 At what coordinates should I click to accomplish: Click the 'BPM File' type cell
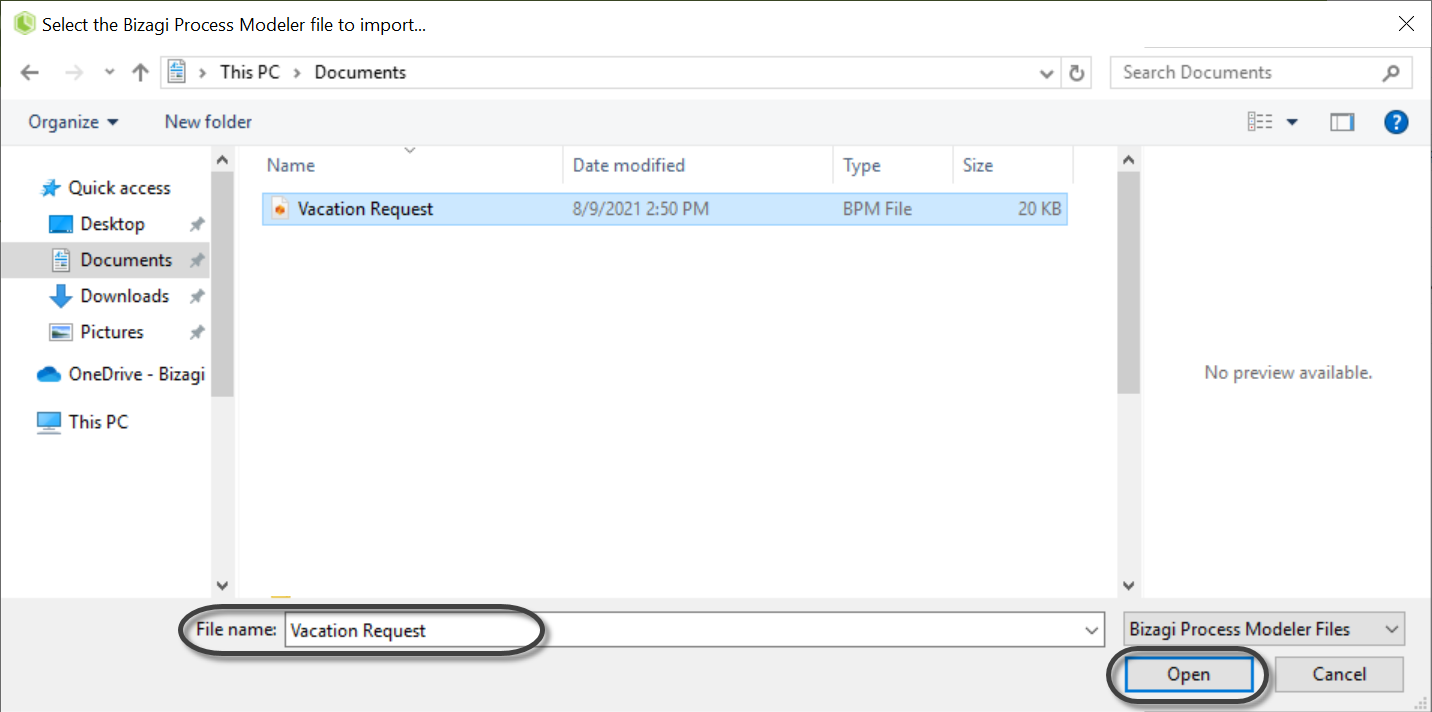pyautogui.click(x=877, y=209)
